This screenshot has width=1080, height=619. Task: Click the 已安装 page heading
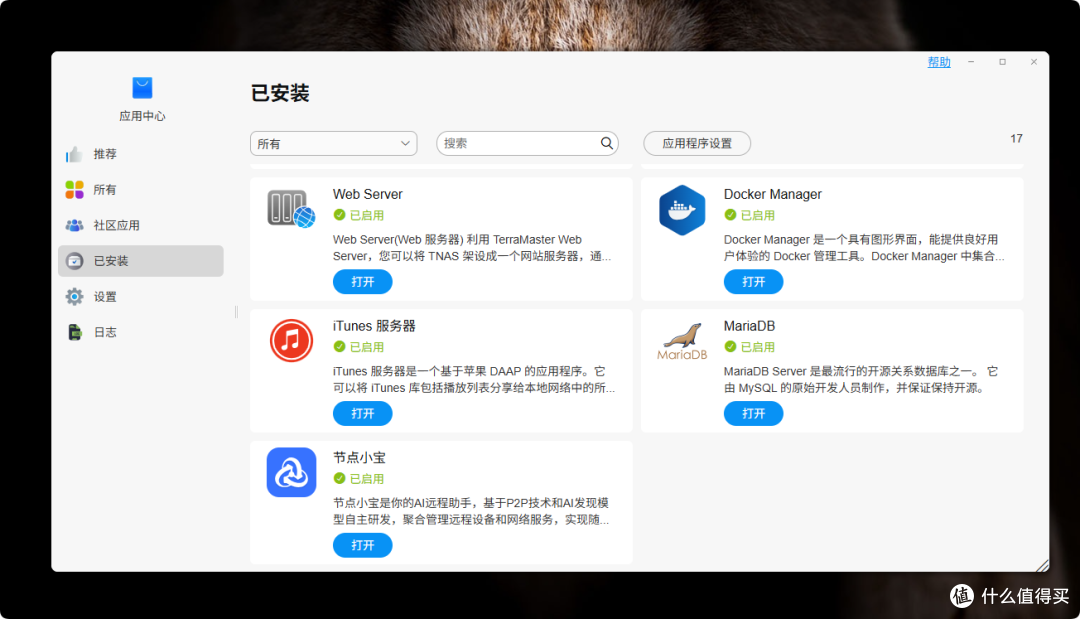coord(280,93)
